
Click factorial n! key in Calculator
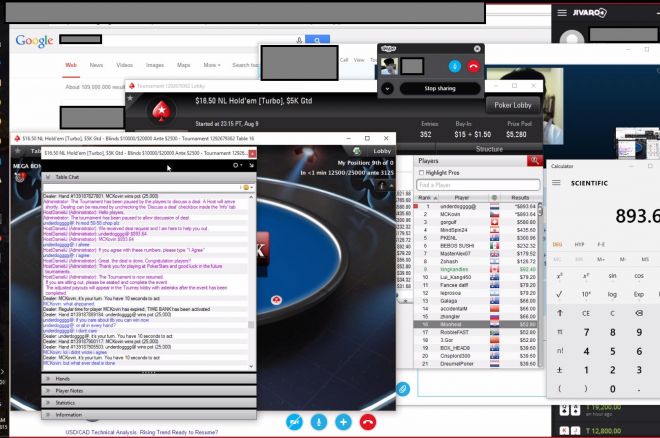(x=560, y=351)
